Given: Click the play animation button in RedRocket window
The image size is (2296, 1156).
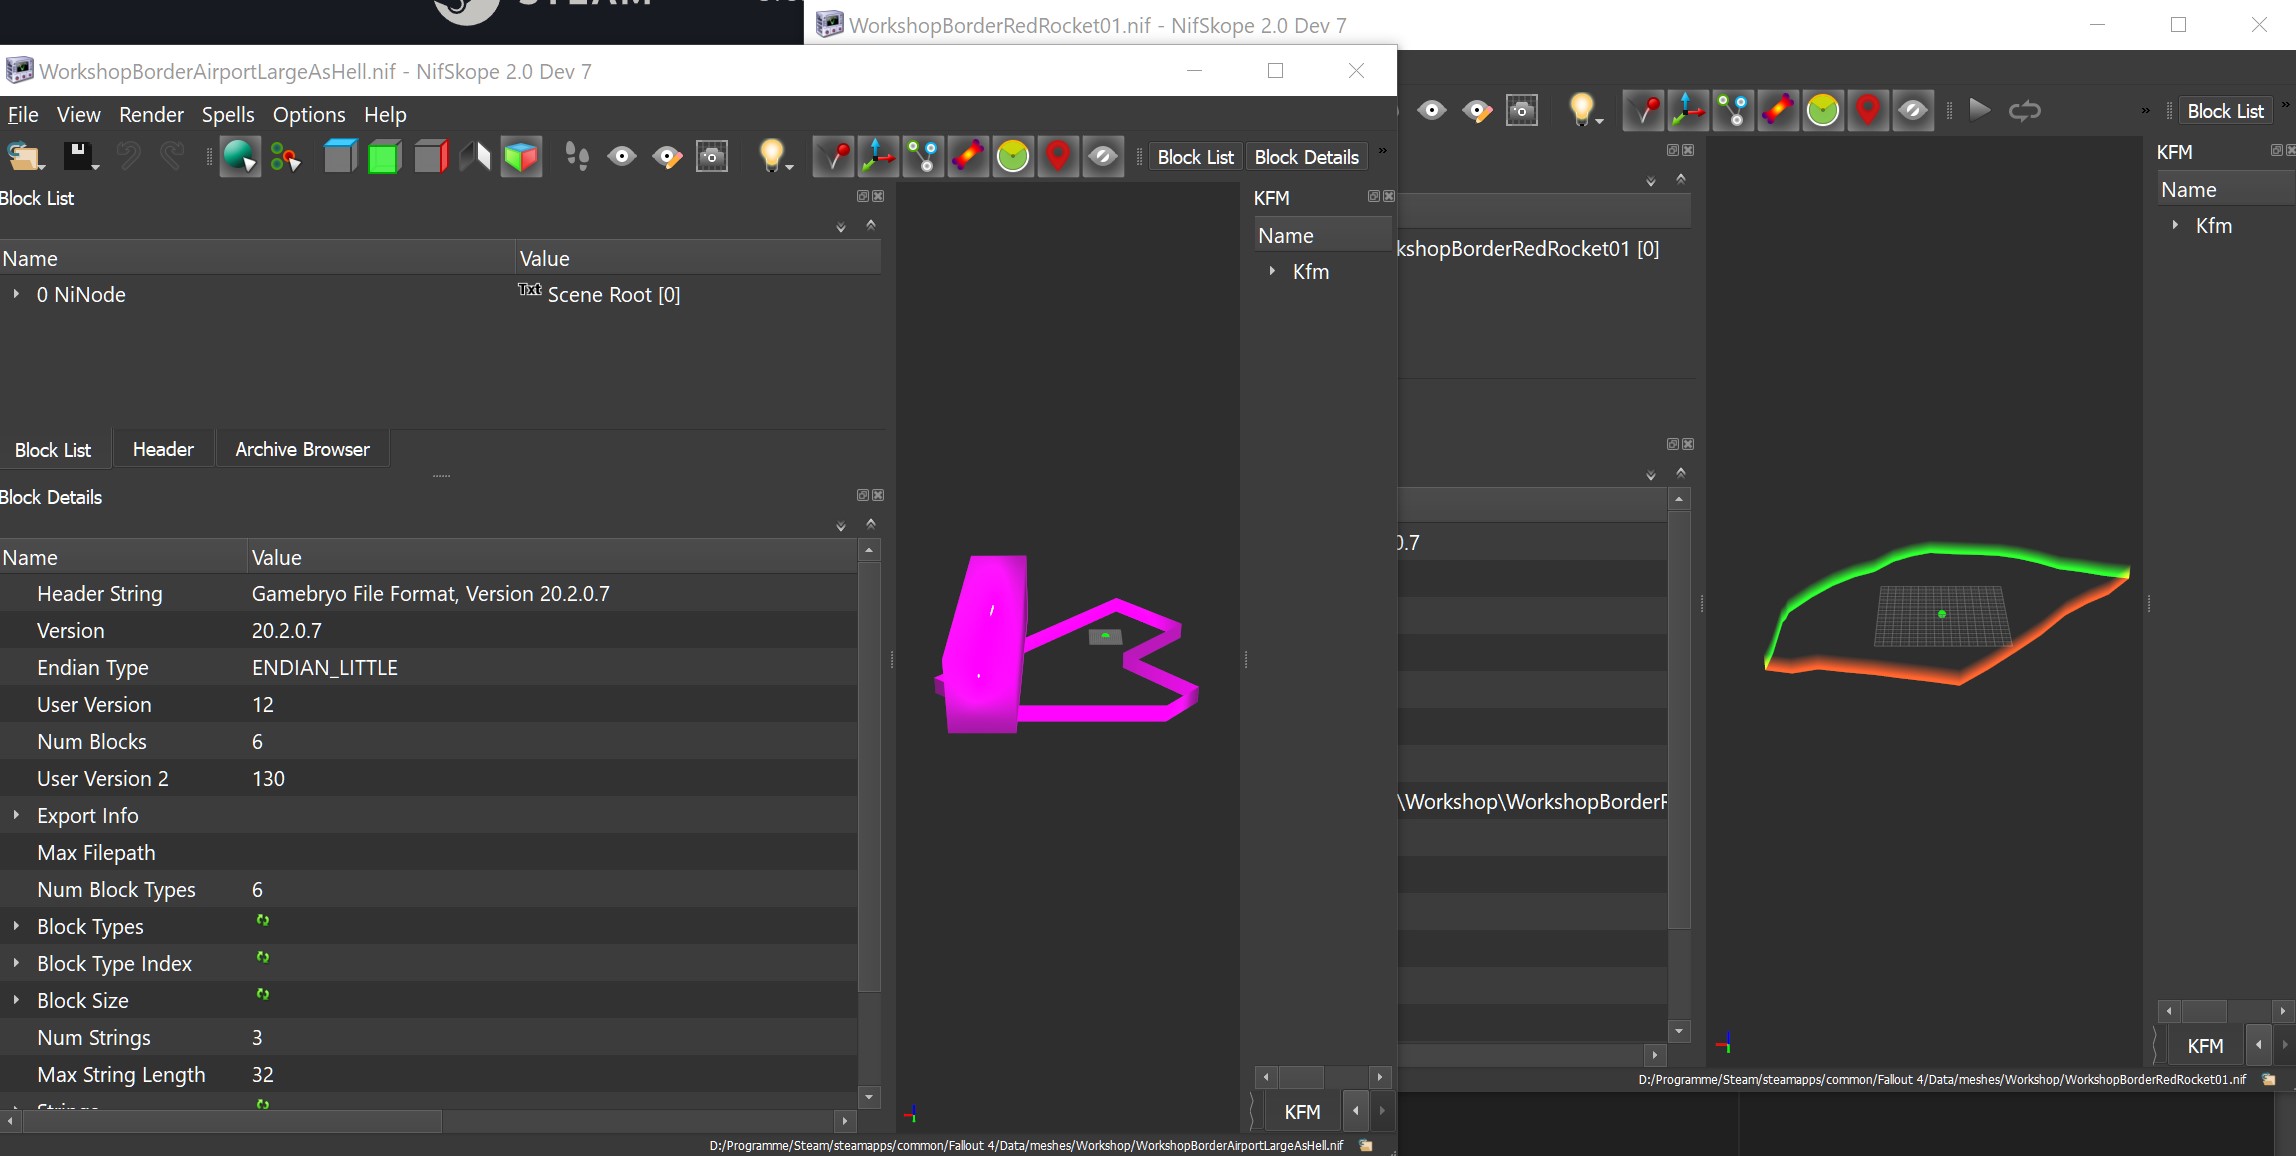Looking at the screenshot, I should [1979, 110].
